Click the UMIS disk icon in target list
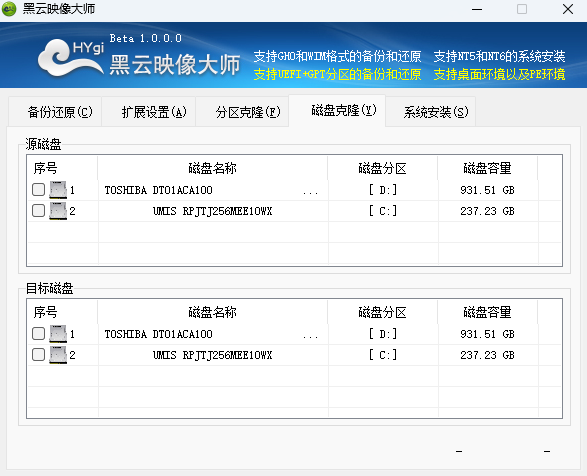Image resolution: width=587 pixels, height=476 pixels. [x=58, y=355]
